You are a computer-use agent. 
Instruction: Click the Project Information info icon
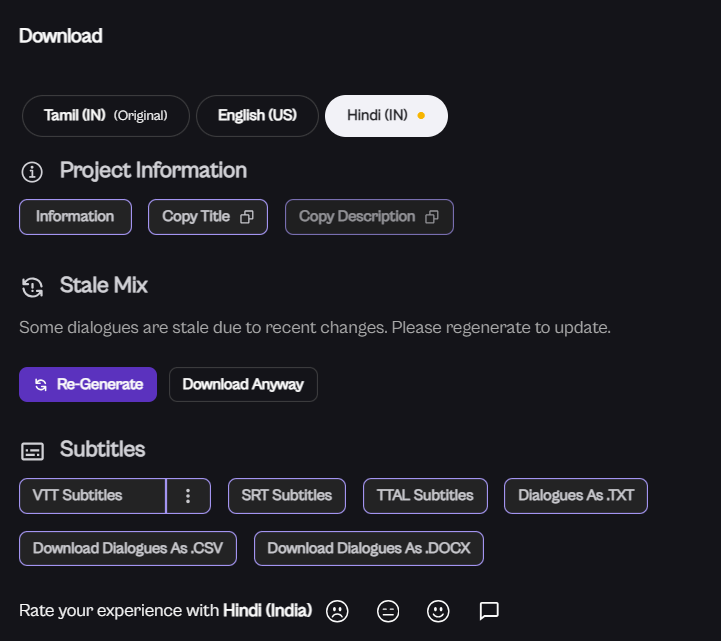click(32, 172)
